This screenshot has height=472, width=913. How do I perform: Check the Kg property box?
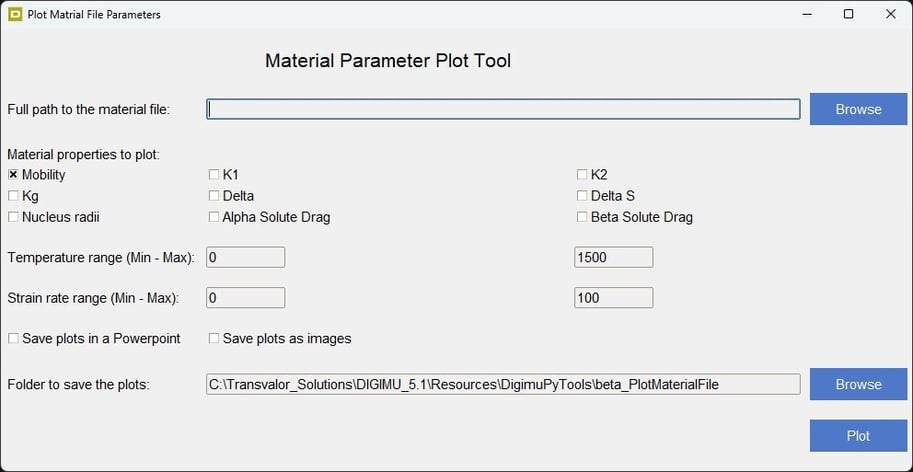click(13, 196)
